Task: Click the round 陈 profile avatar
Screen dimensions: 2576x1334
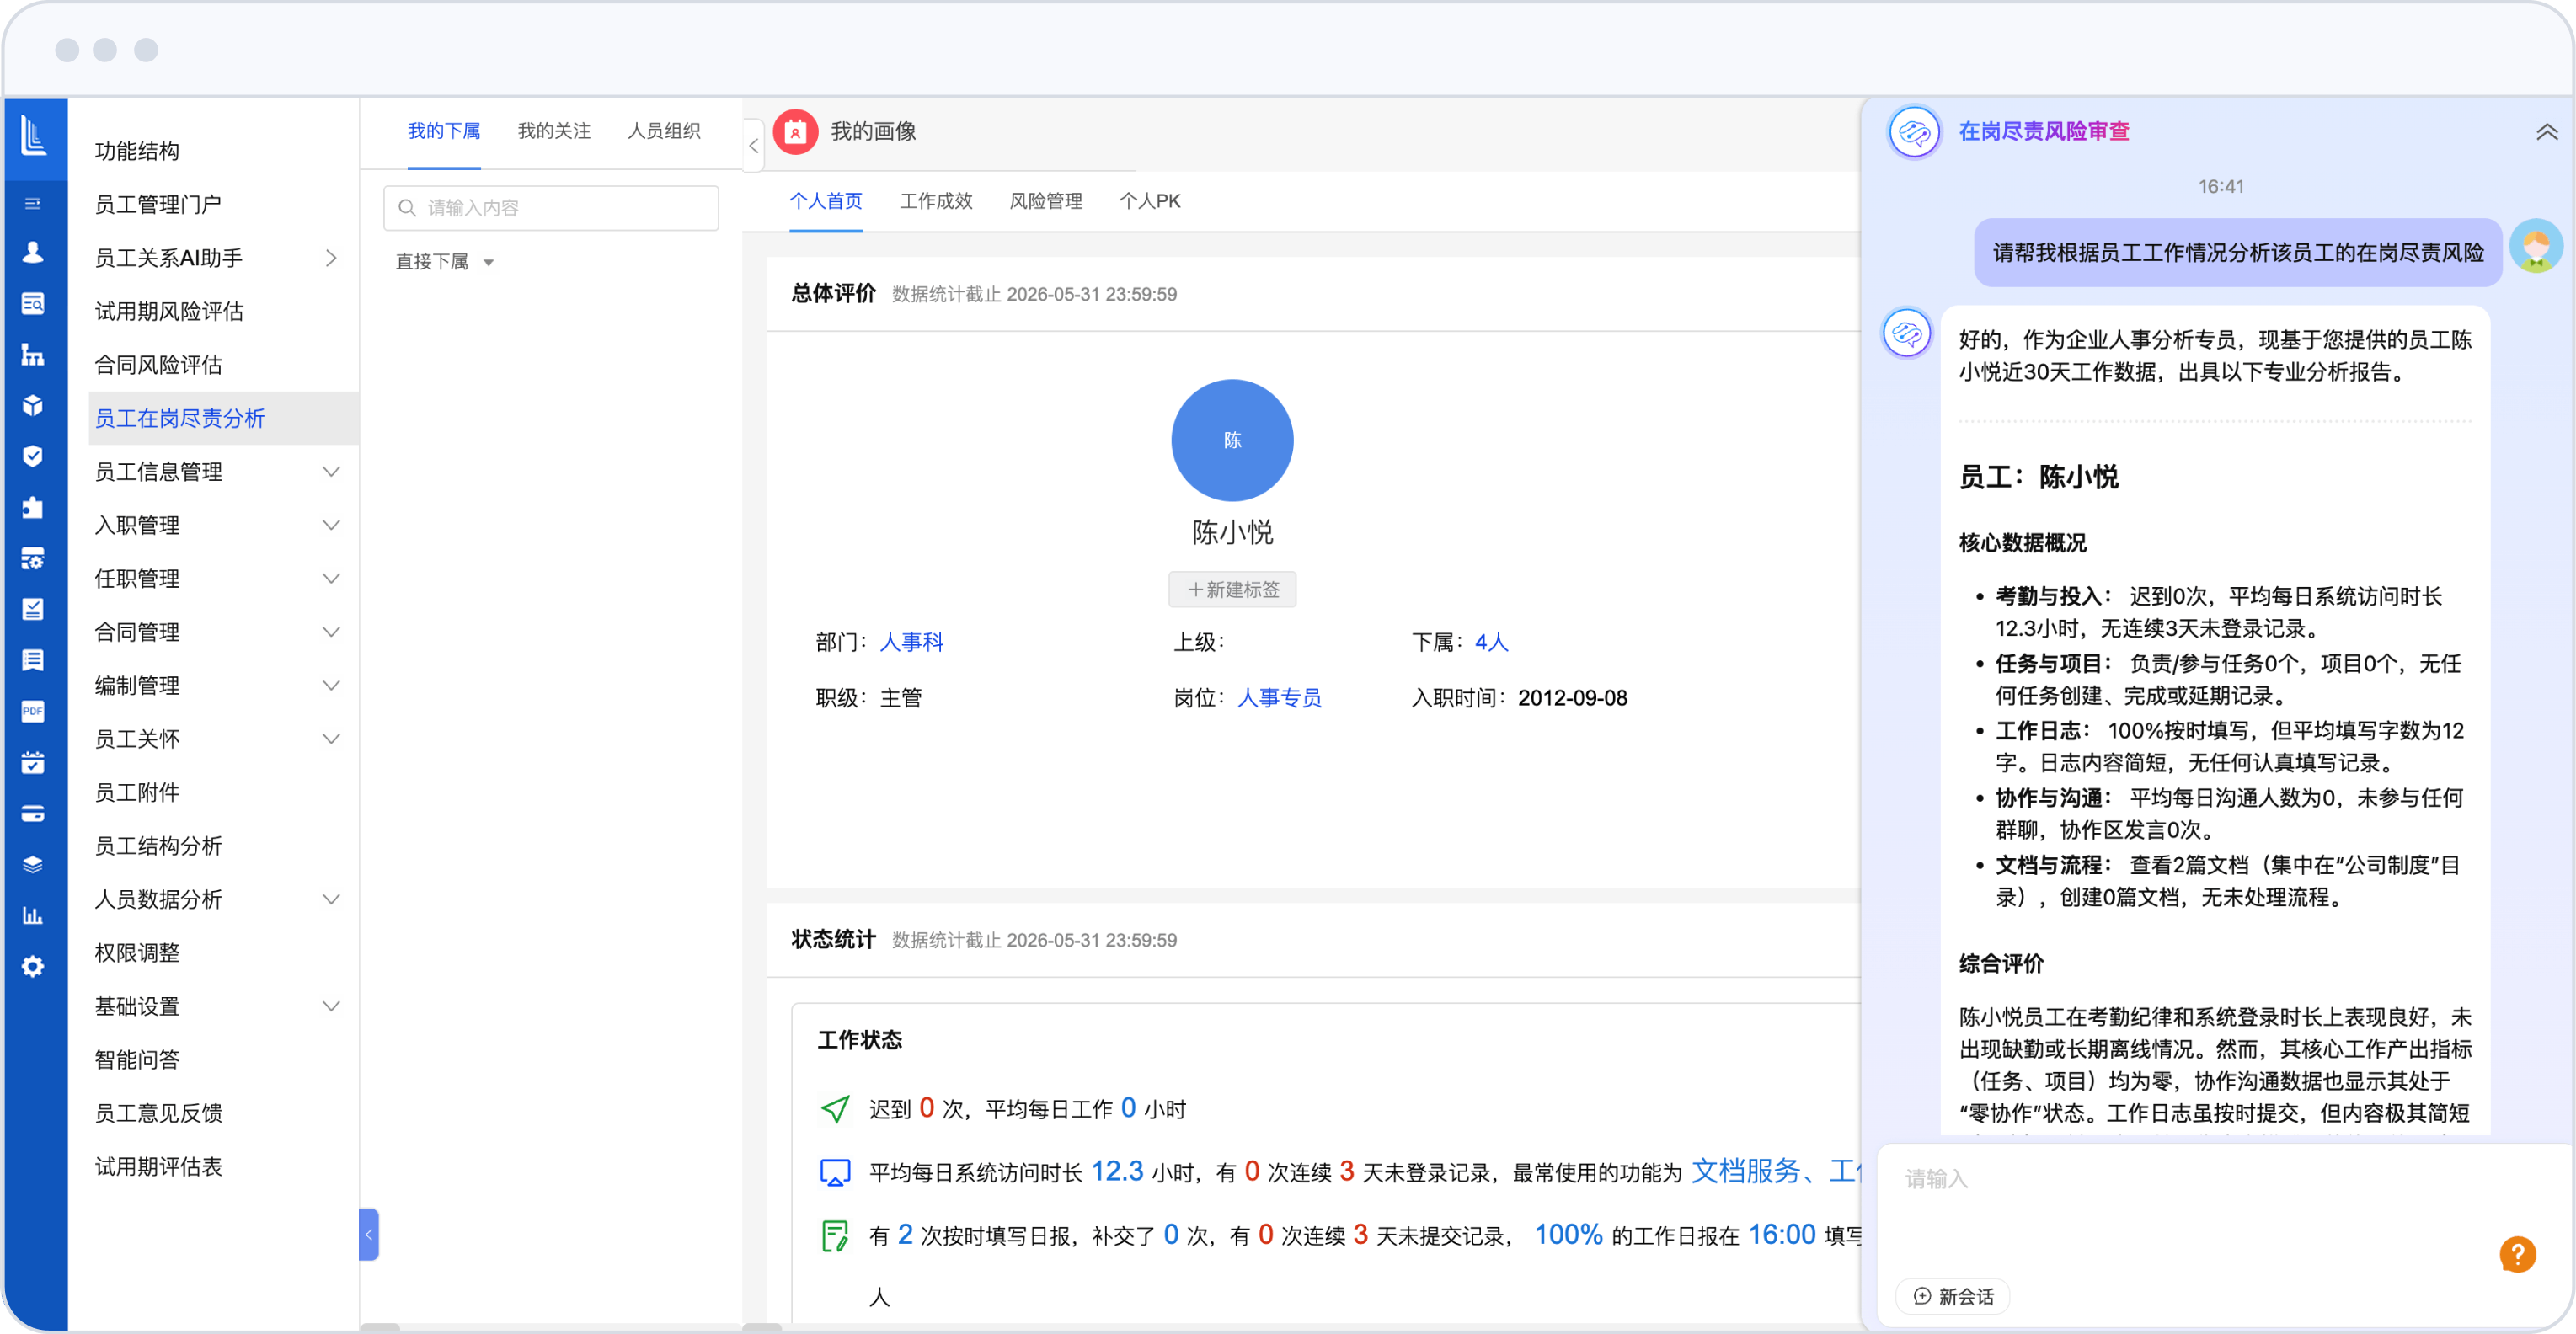Action: tap(1232, 440)
